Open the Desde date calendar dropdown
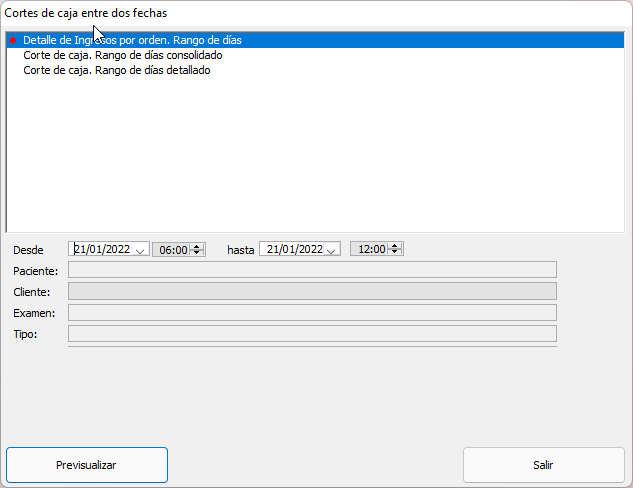This screenshot has height=488, width=633. pos(140,250)
